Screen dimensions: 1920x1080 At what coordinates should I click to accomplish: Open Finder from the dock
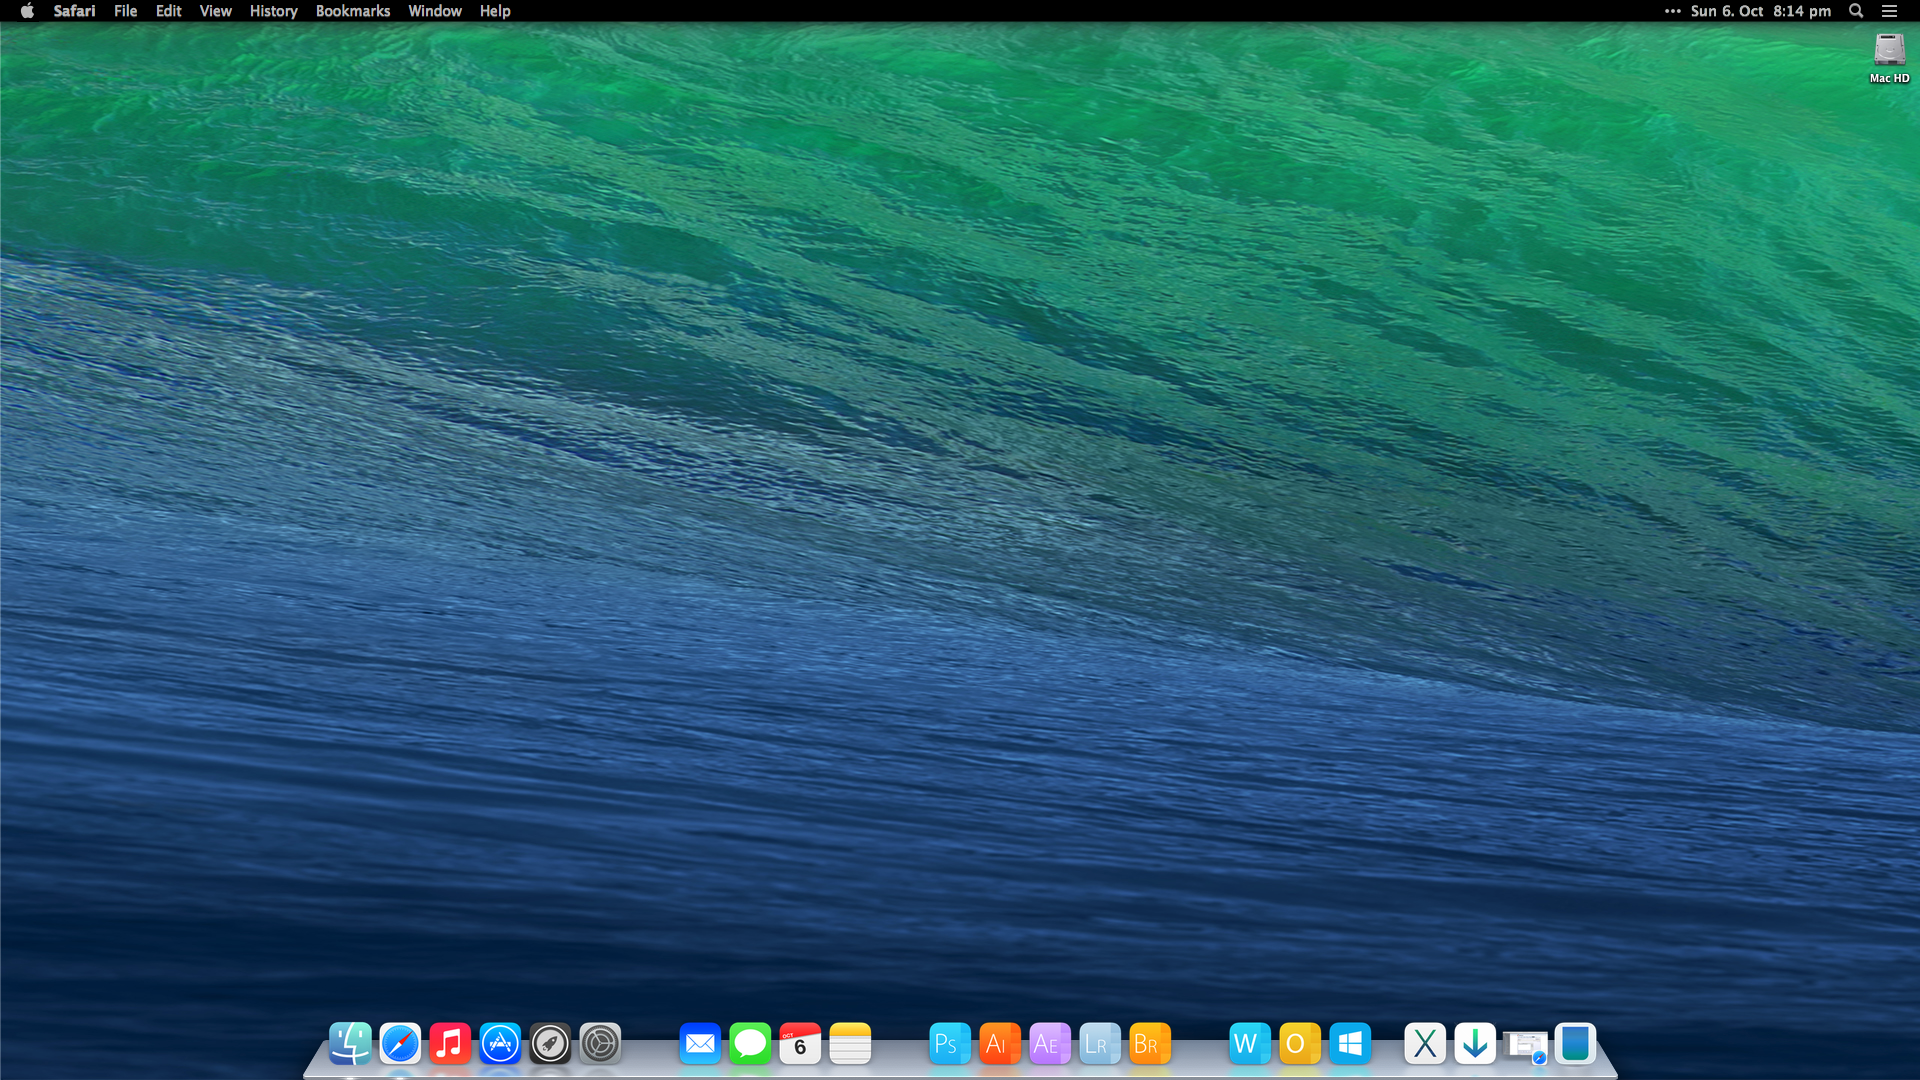pyautogui.click(x=350, y=1044)
